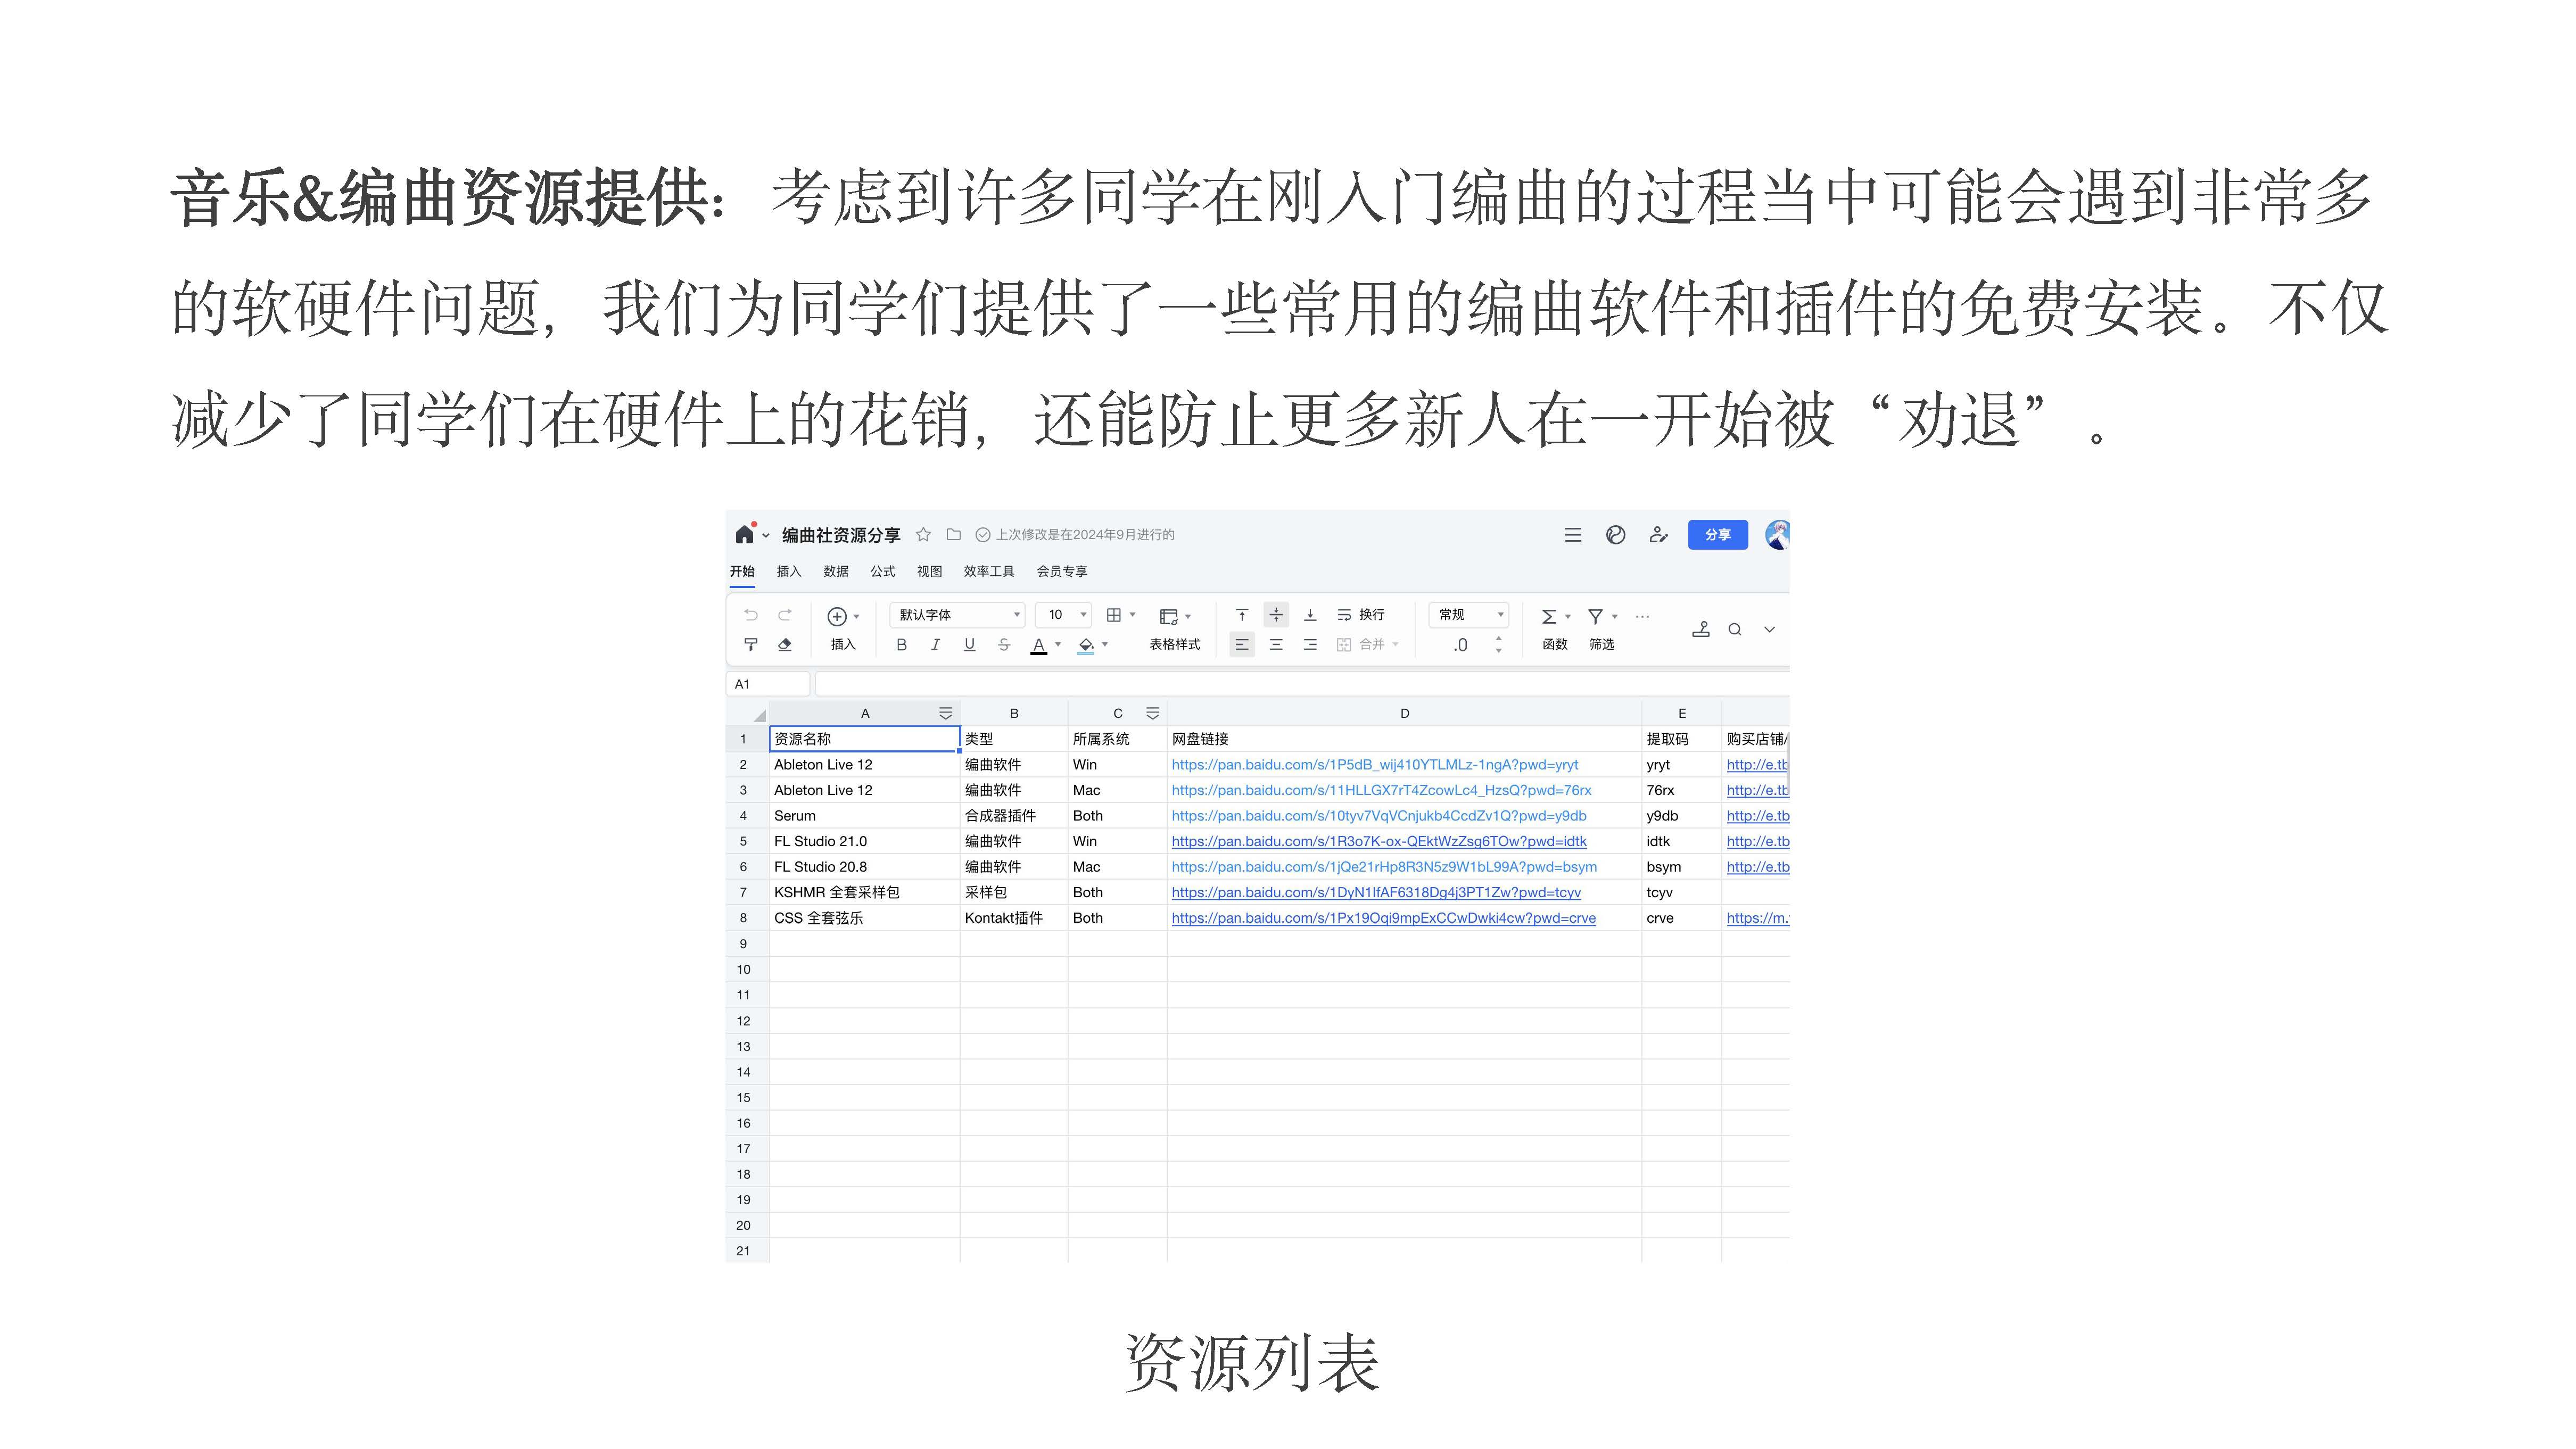Click the blue 分享 button
Image resolution: width=2576 pixels, height=1449 pixels.
point(1717,535)
